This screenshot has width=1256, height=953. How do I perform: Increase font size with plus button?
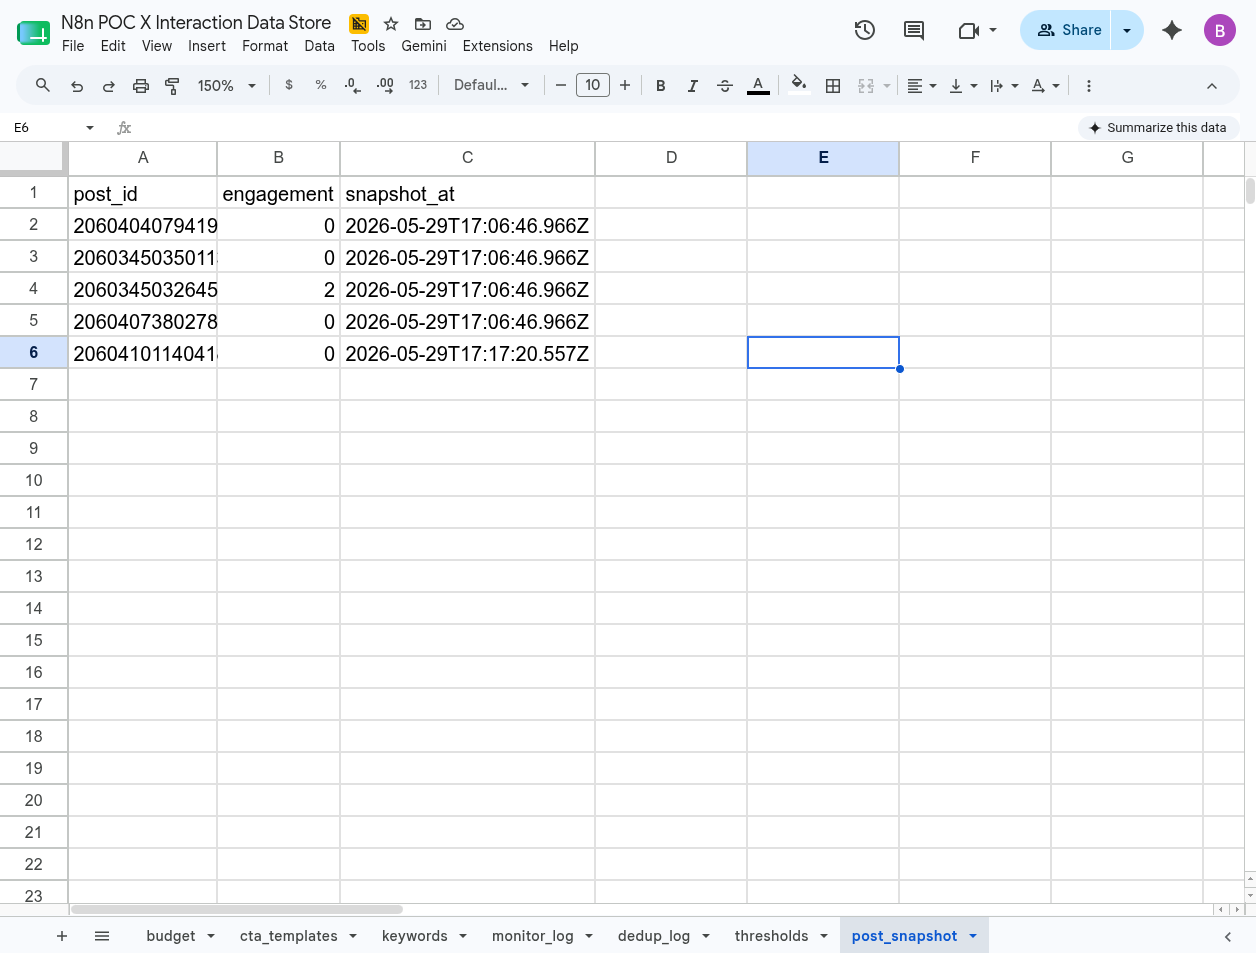pos(625,86)
